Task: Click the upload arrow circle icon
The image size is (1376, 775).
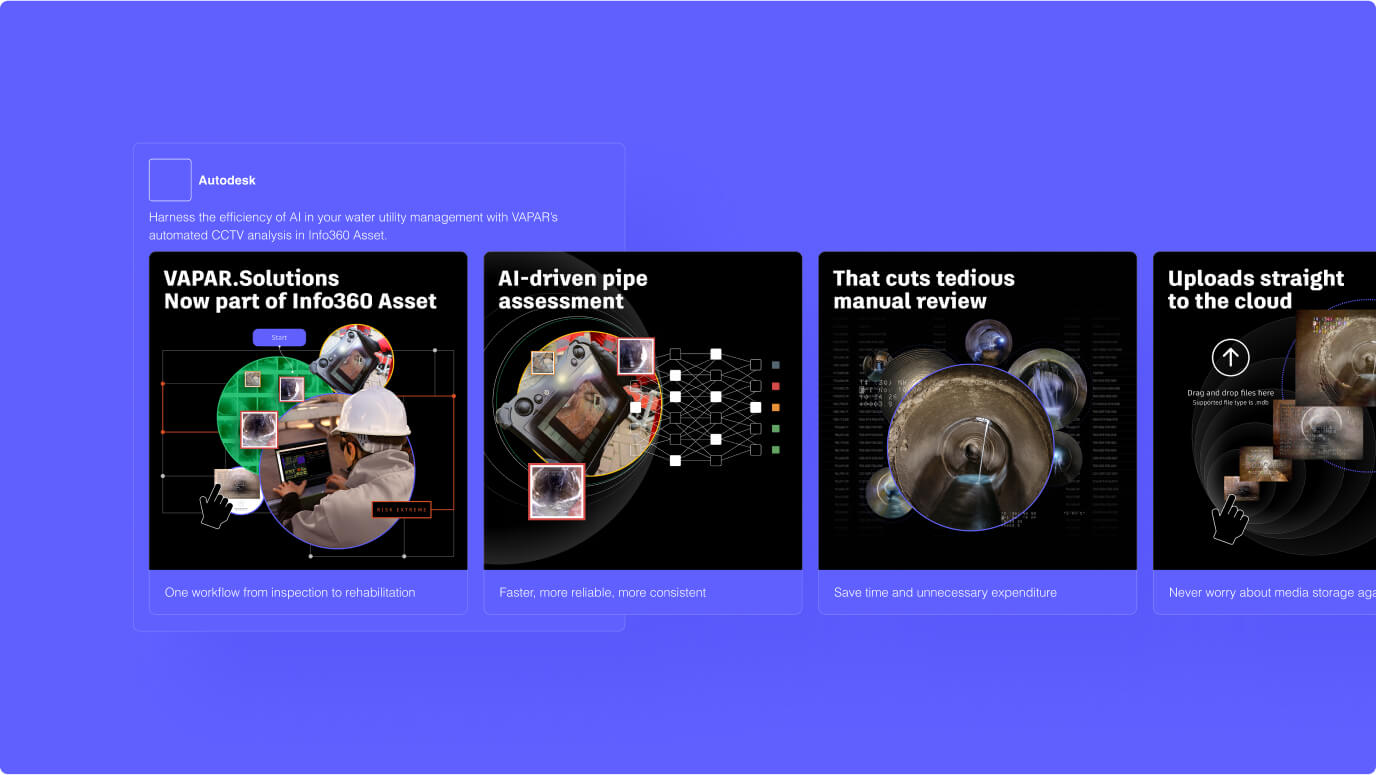Action: pyautogui.click(x=1230, y=357)
